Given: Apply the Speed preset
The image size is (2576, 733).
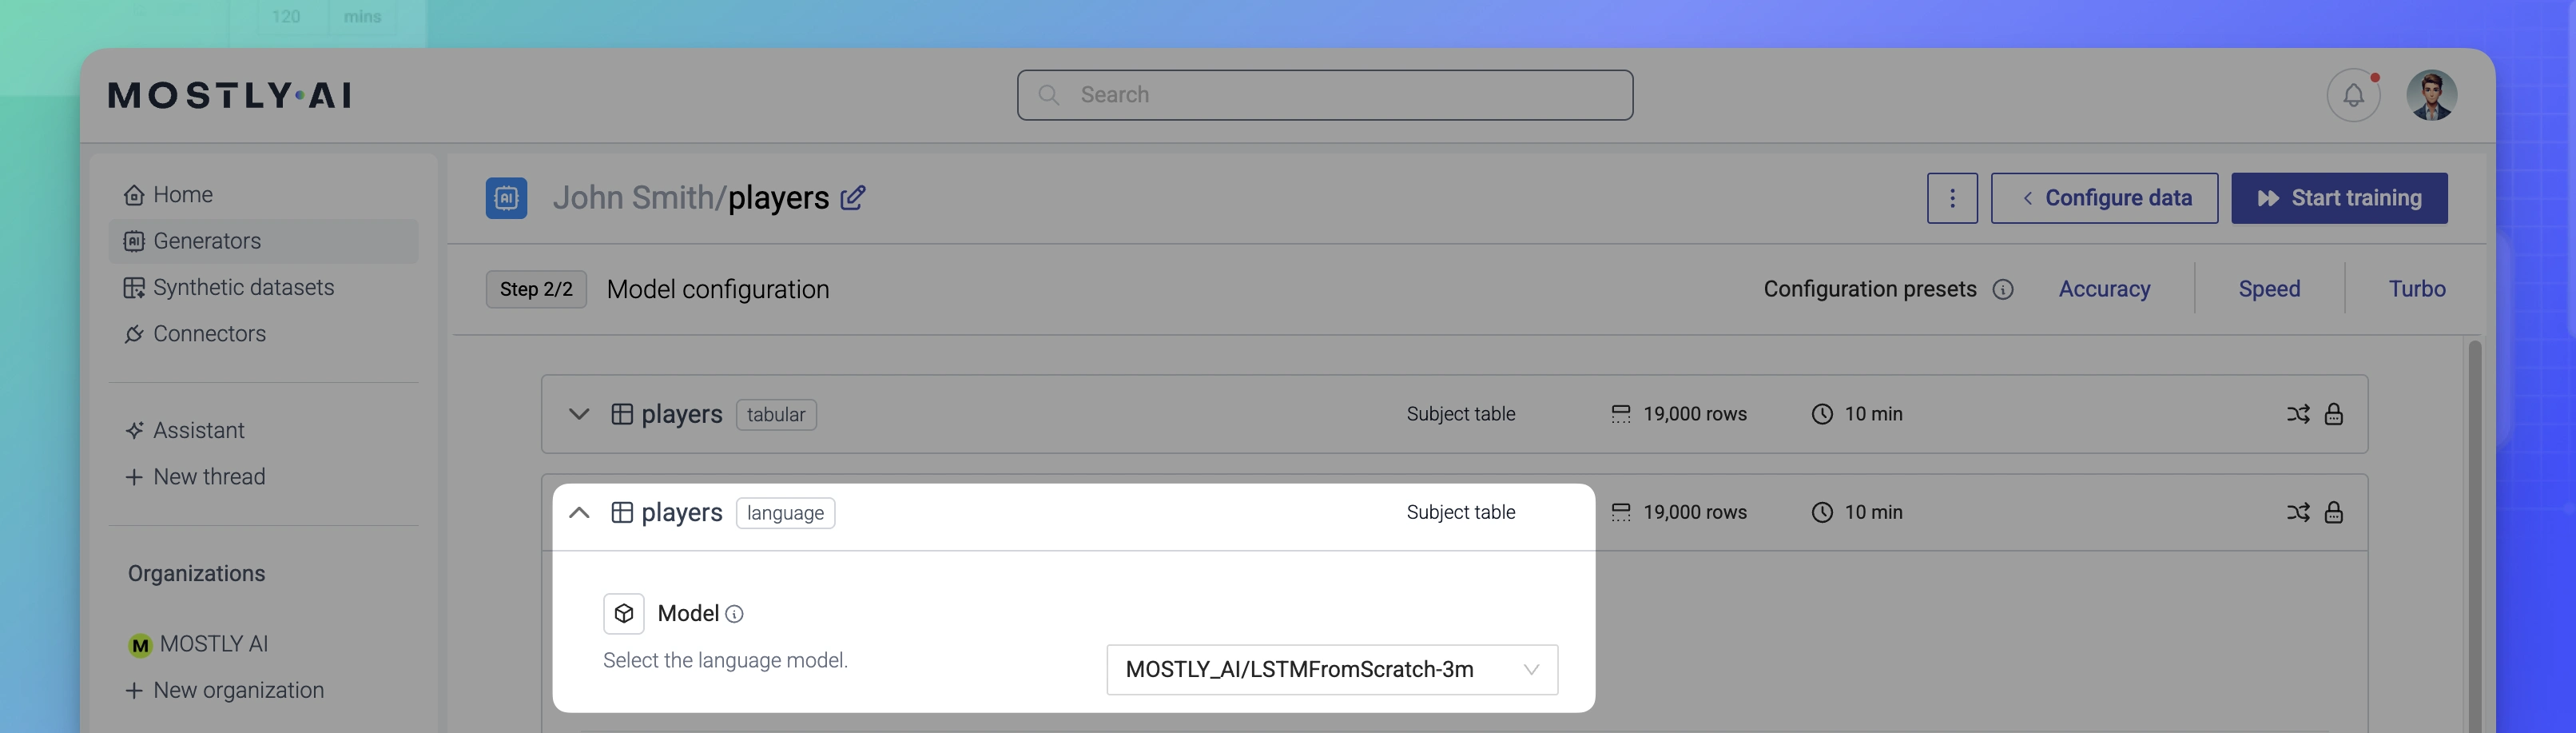Looking at the screenshot, I should 2269,289.
